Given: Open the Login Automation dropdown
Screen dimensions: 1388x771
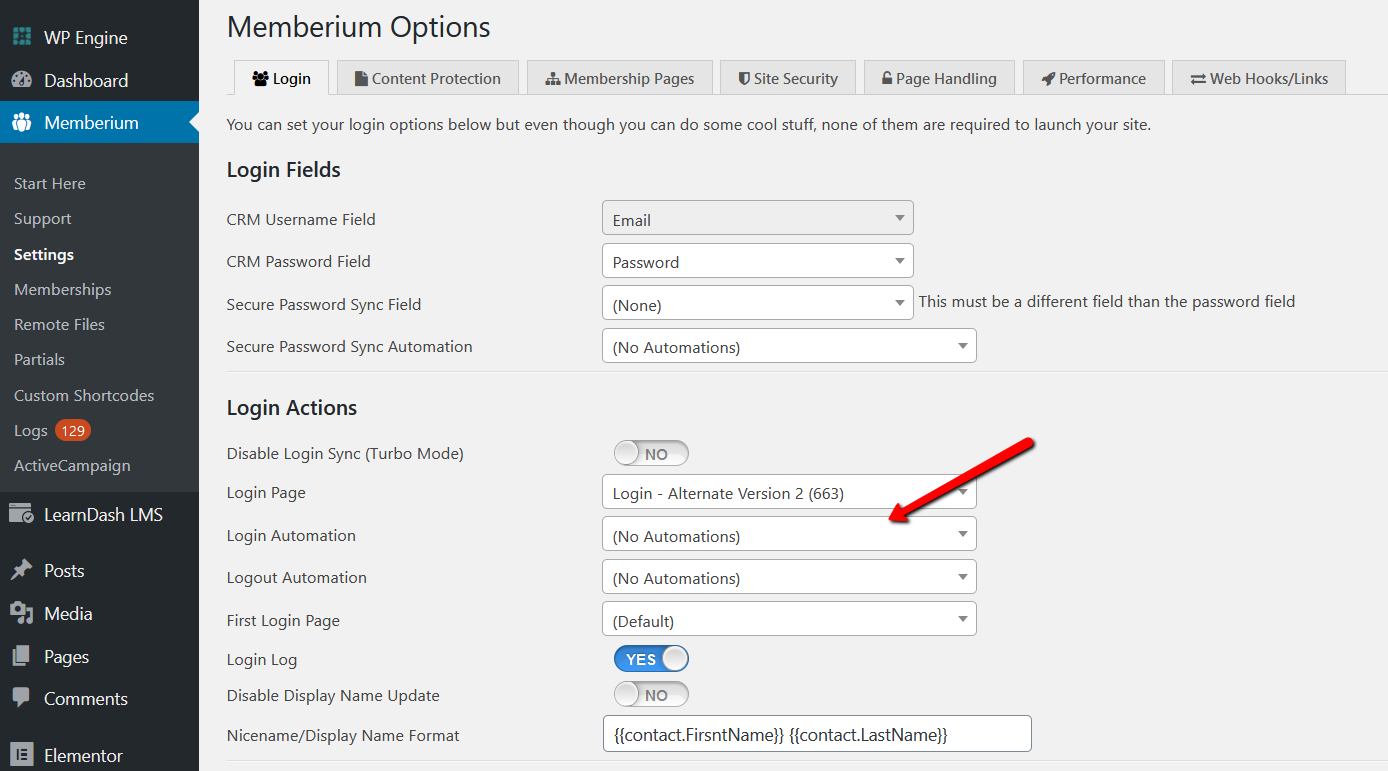Looking at the screenshot, I should tap(789, 535).
